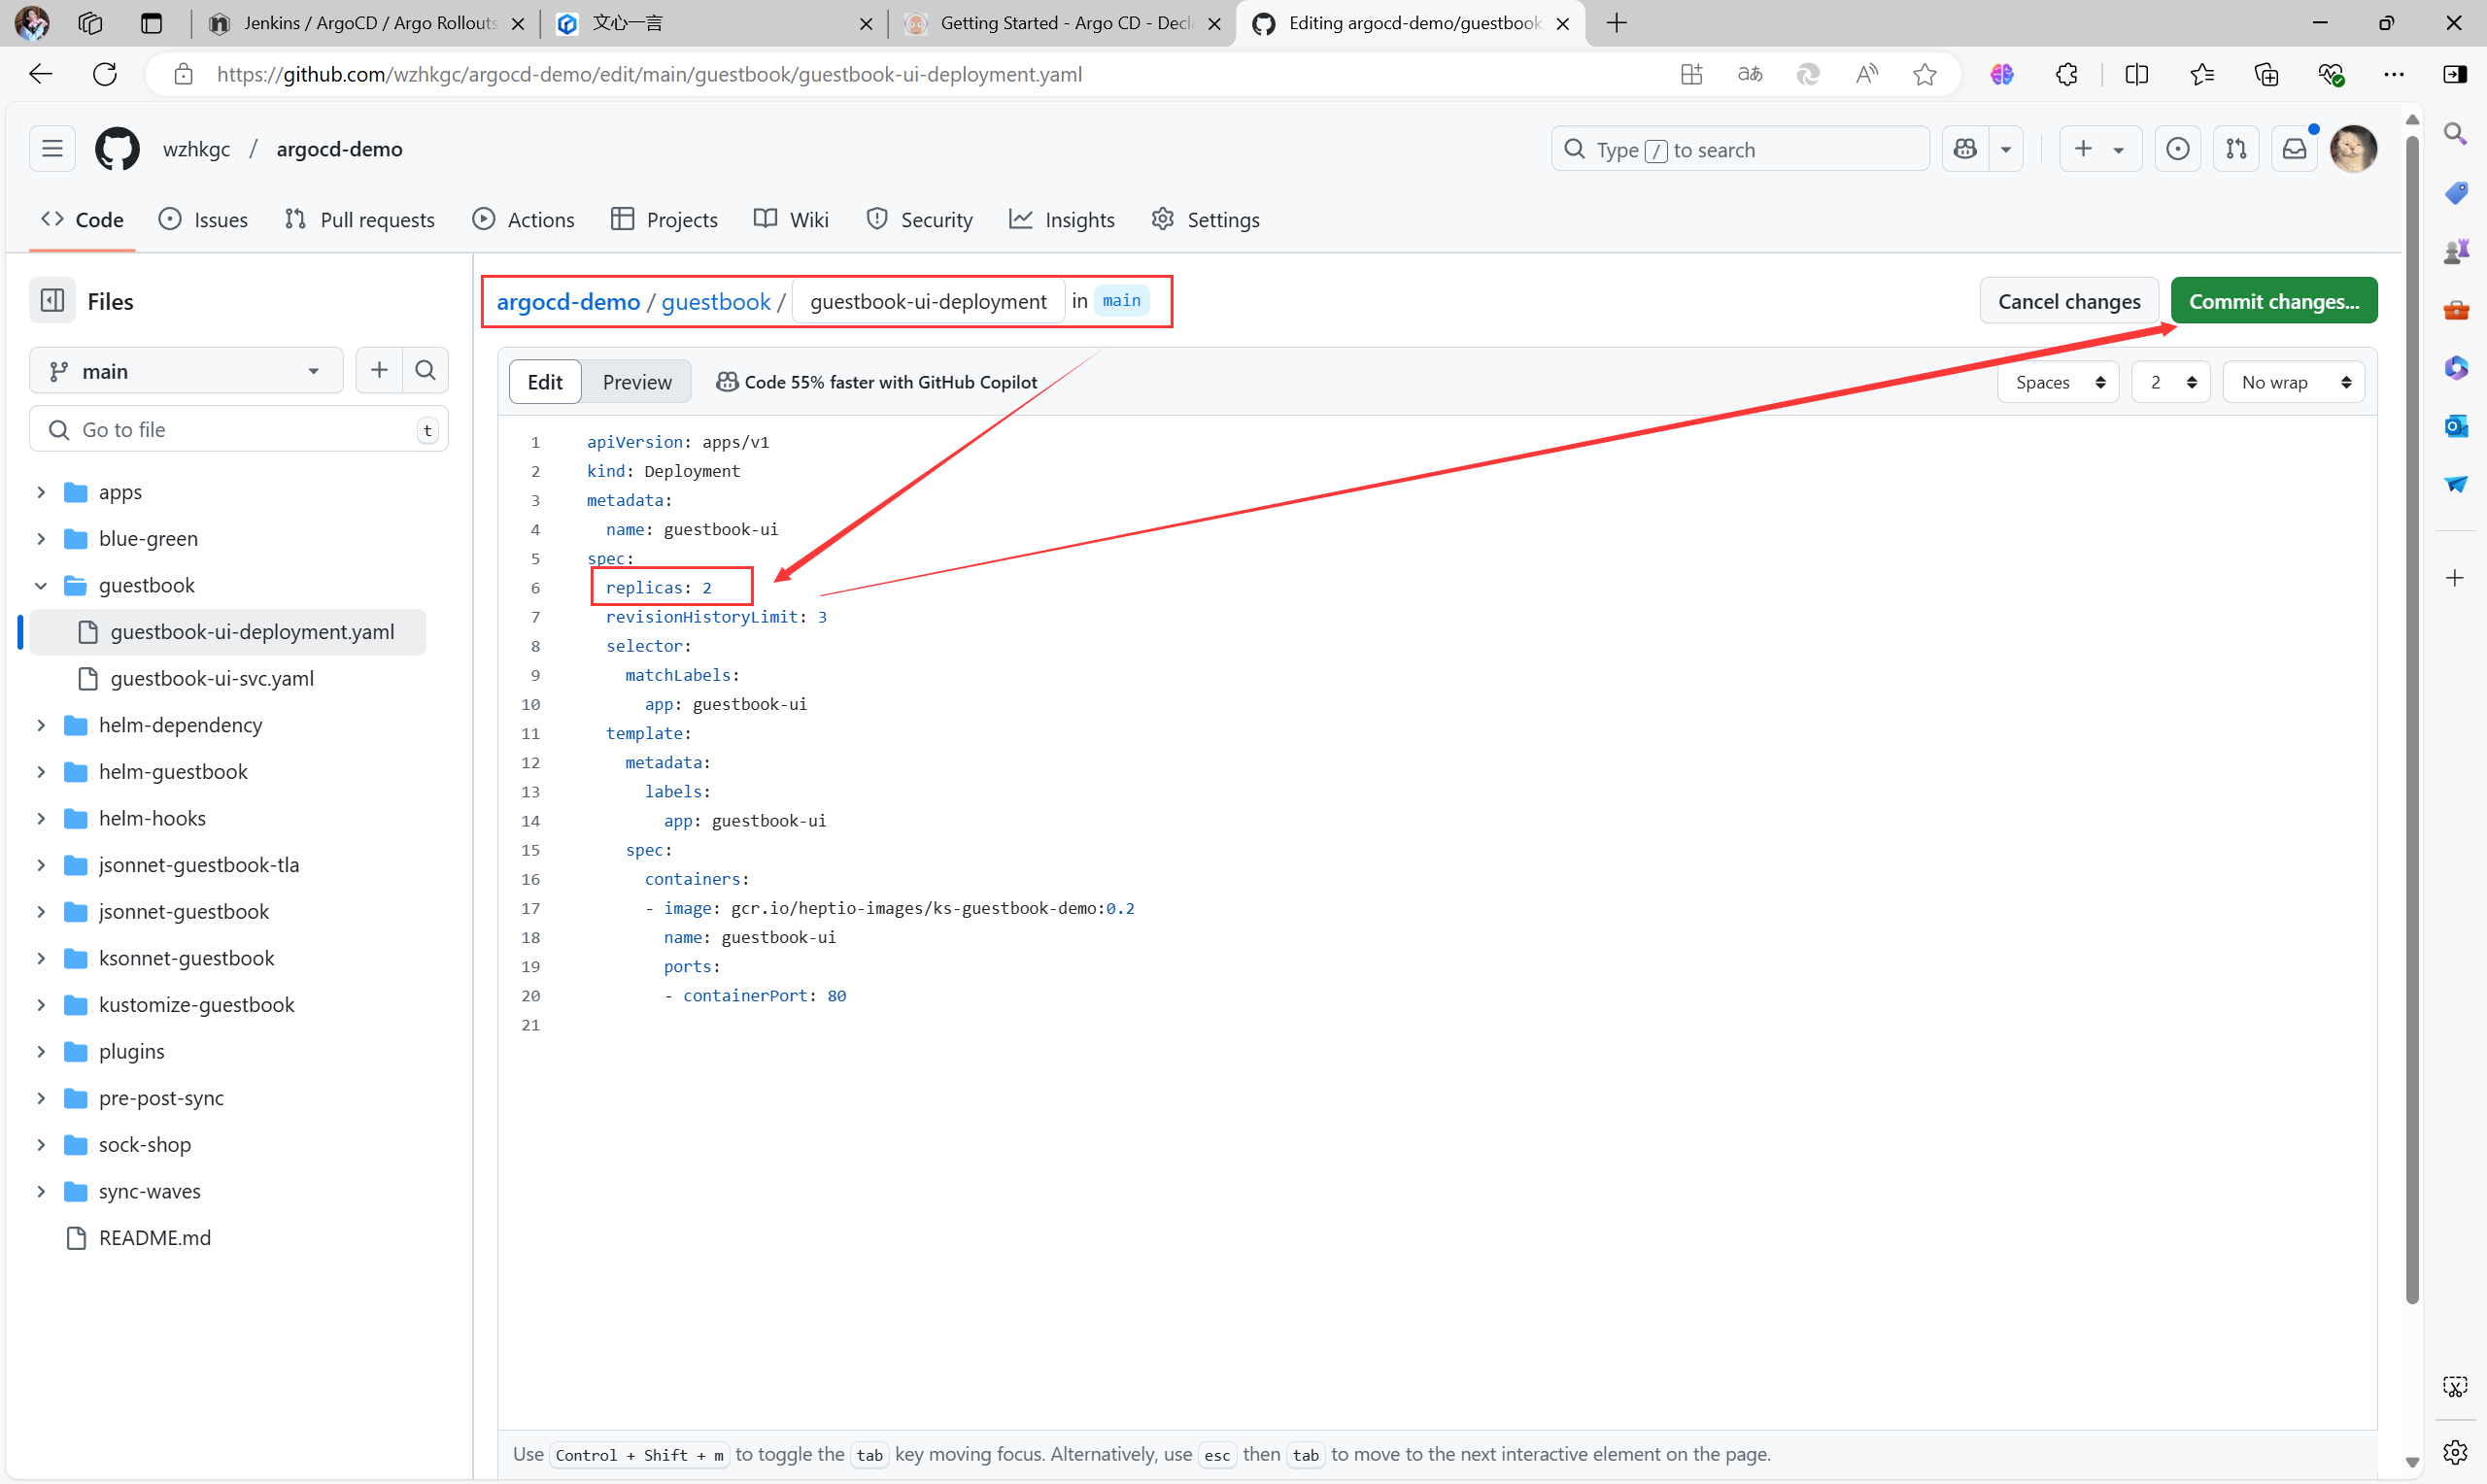The height and width of the screenshot is (1484, 2487).
Task: Open guestbook-ui-svc.yaml in file tree
Action: [x=212, y=678]
